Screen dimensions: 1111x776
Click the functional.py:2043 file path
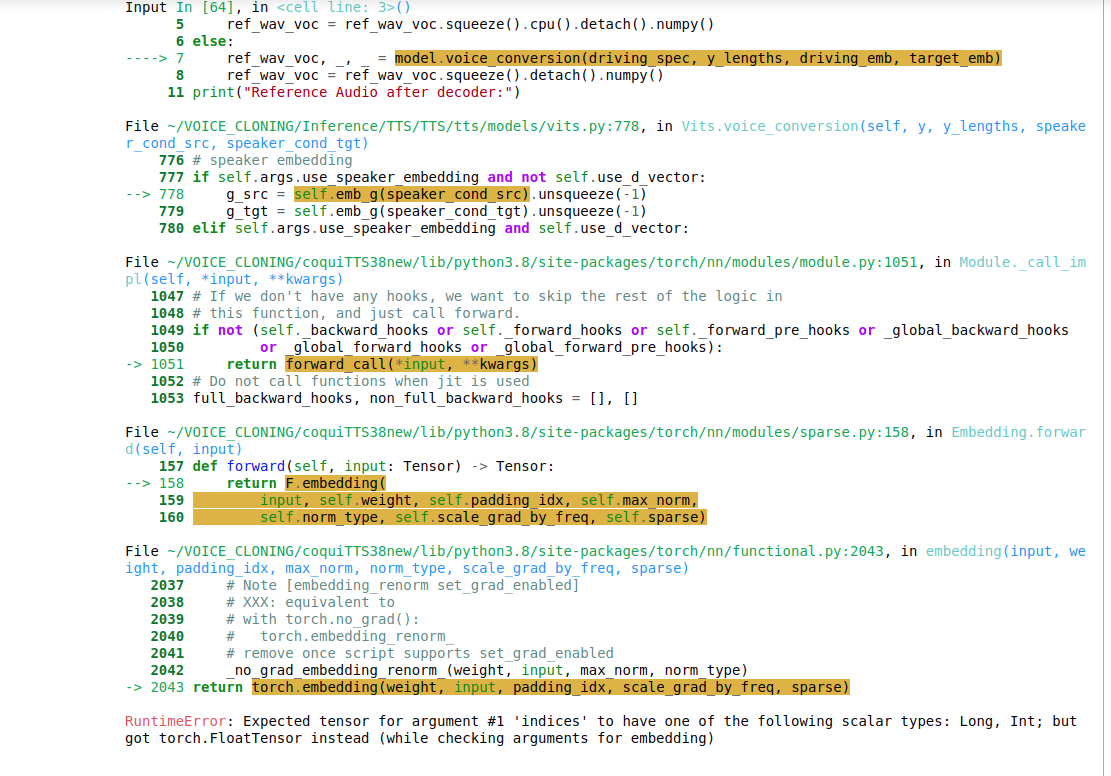point(525,551)
